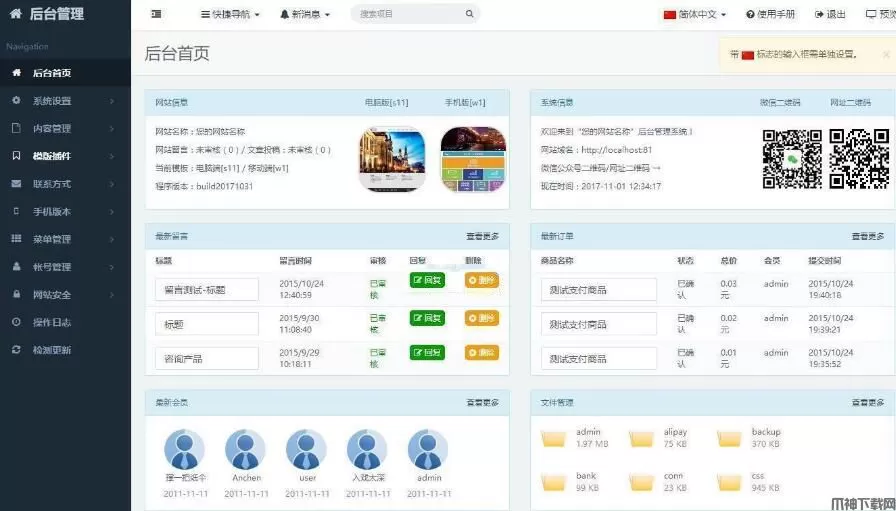Expand 系统设置 in the sidebar
896x511 pixels.
[52, 101]
